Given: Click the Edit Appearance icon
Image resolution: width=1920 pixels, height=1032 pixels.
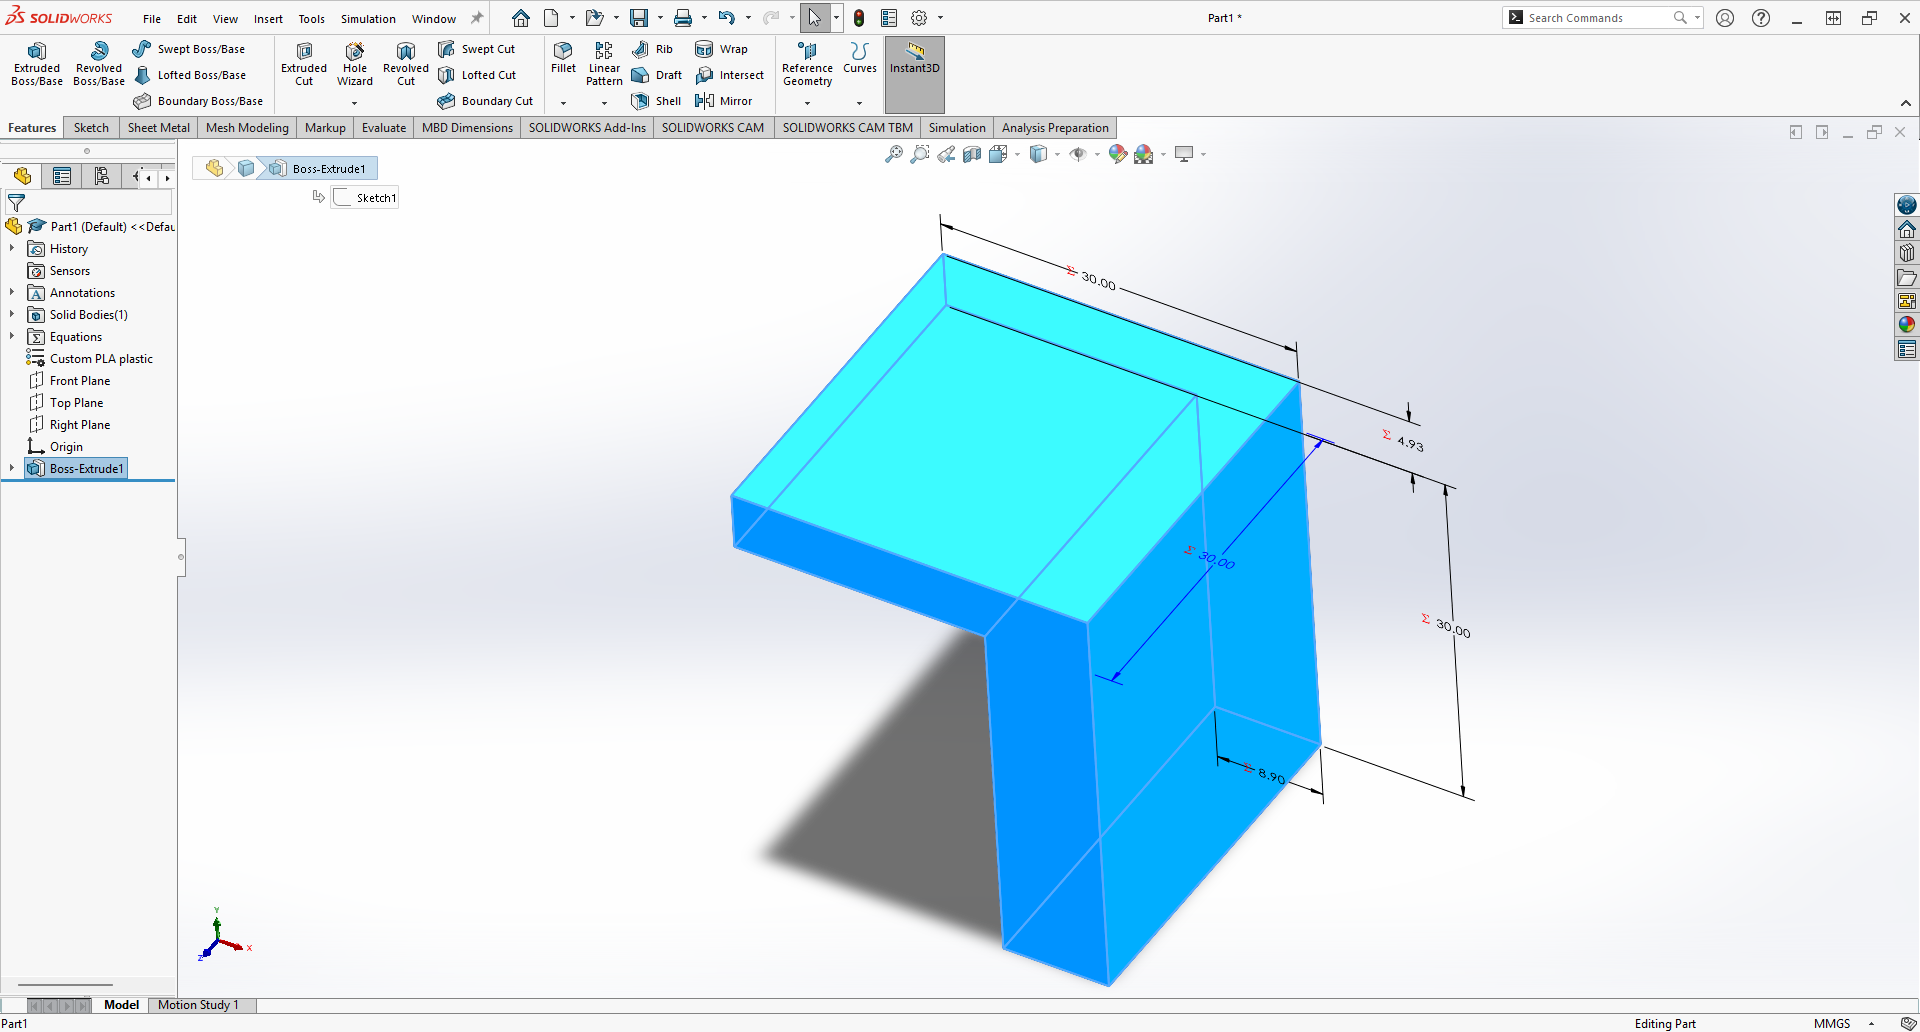Looking at the screenshot, I should point(1118,154).
